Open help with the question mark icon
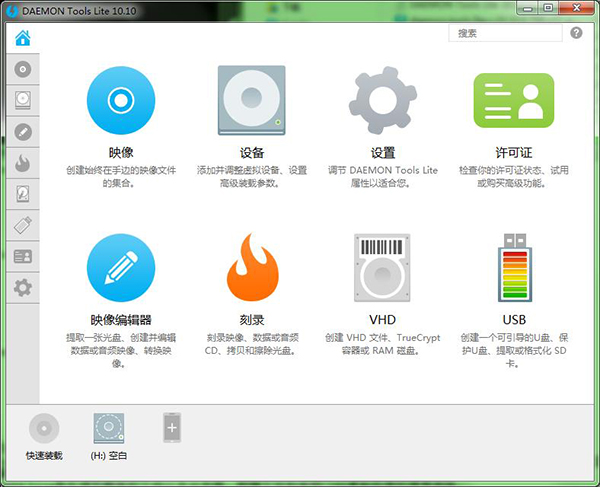 (576, 33)
